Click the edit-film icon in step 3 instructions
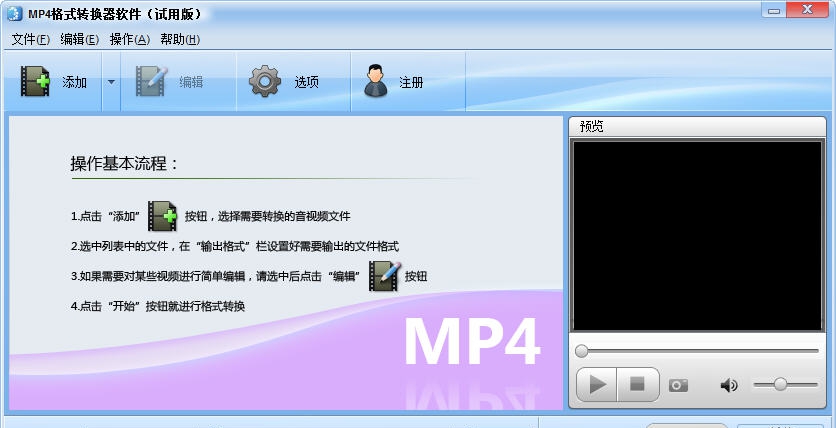The height and width of the screenshot is (428, 836). [x=384, y=276]
